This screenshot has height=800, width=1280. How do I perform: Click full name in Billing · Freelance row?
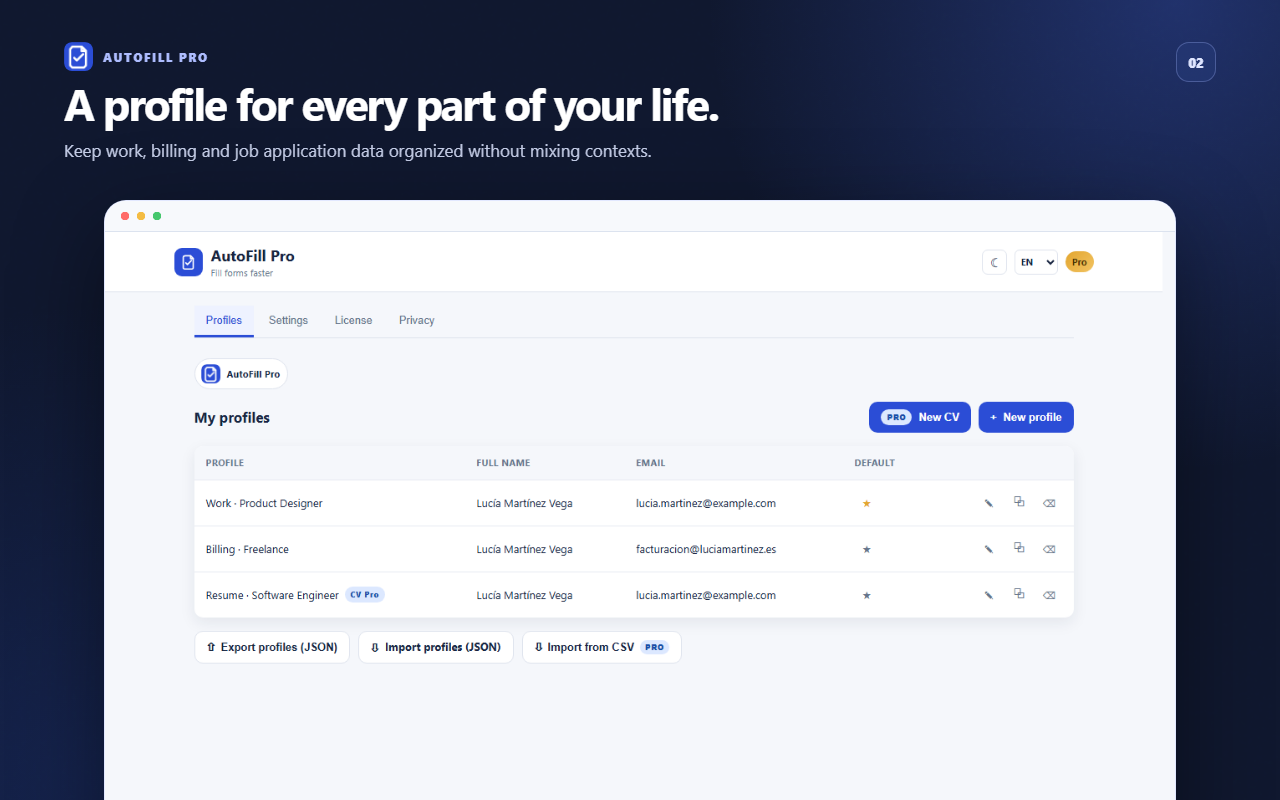click(525, 549)
